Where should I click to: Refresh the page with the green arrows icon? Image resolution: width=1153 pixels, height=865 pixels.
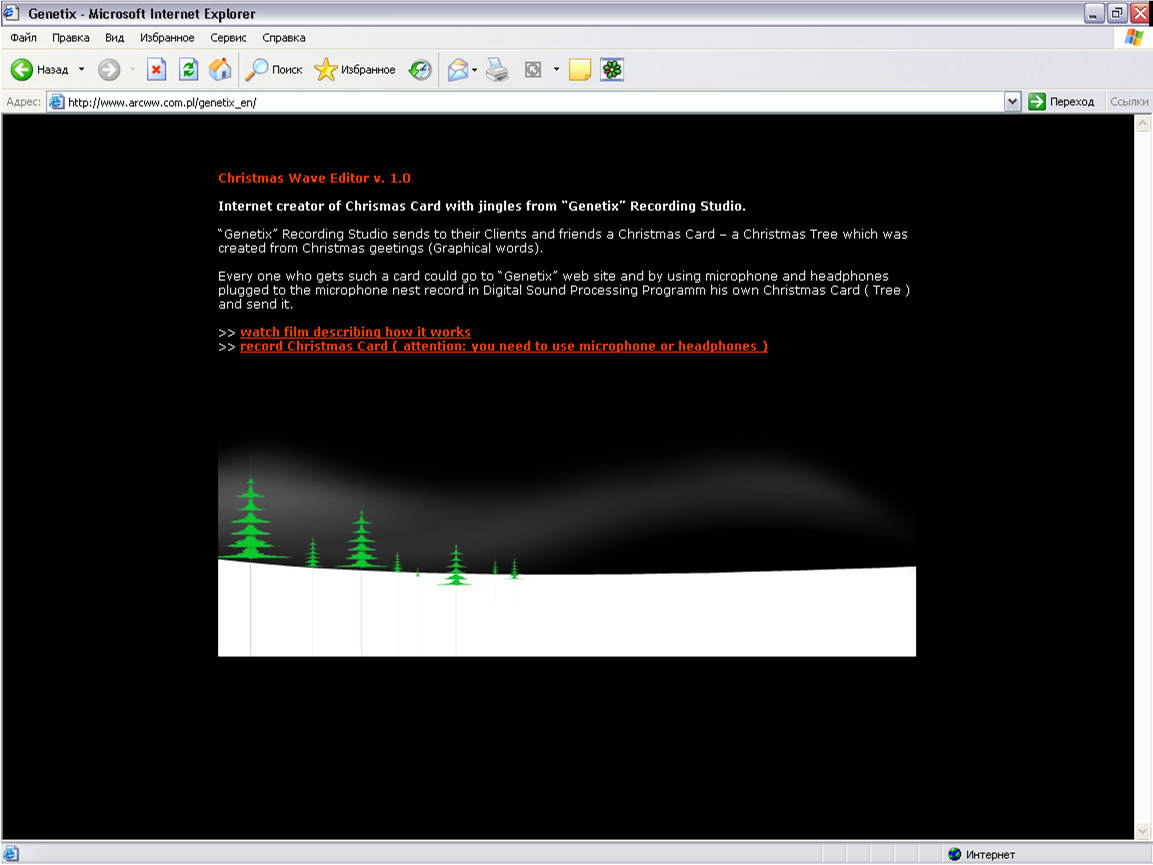[188, 70]
